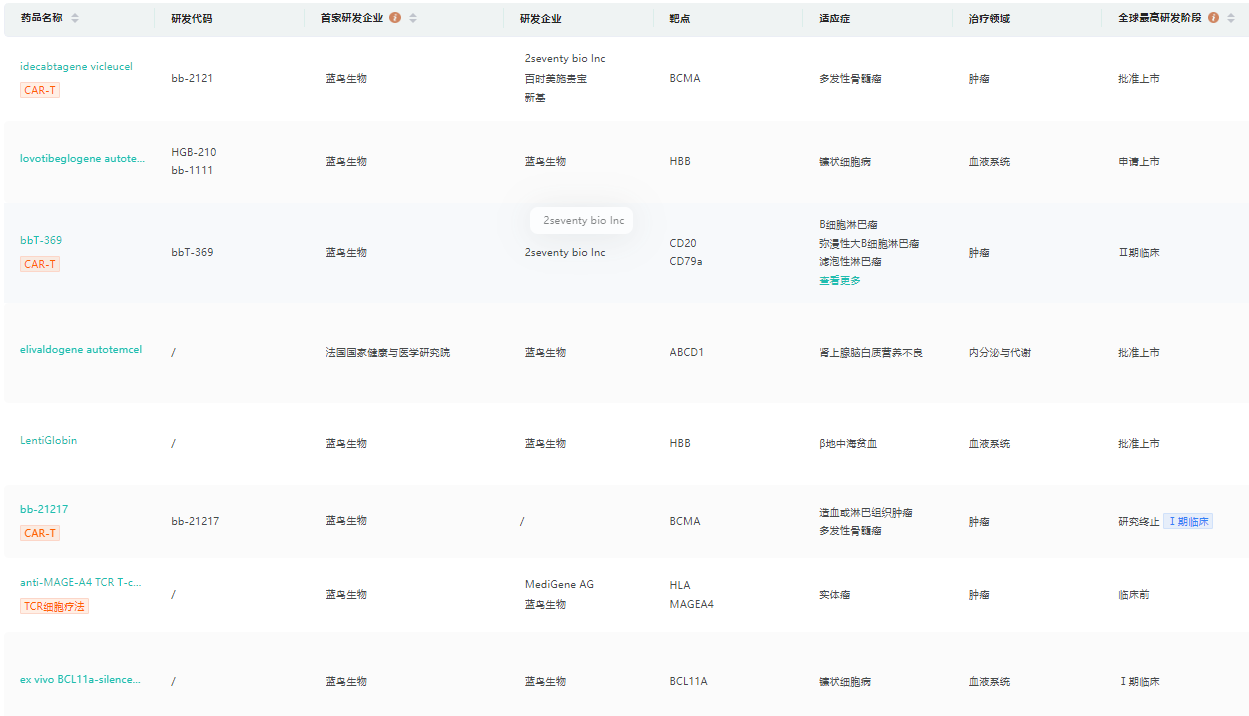Click the 2seventy bio Inc tooltip popup

click(583, 220)
